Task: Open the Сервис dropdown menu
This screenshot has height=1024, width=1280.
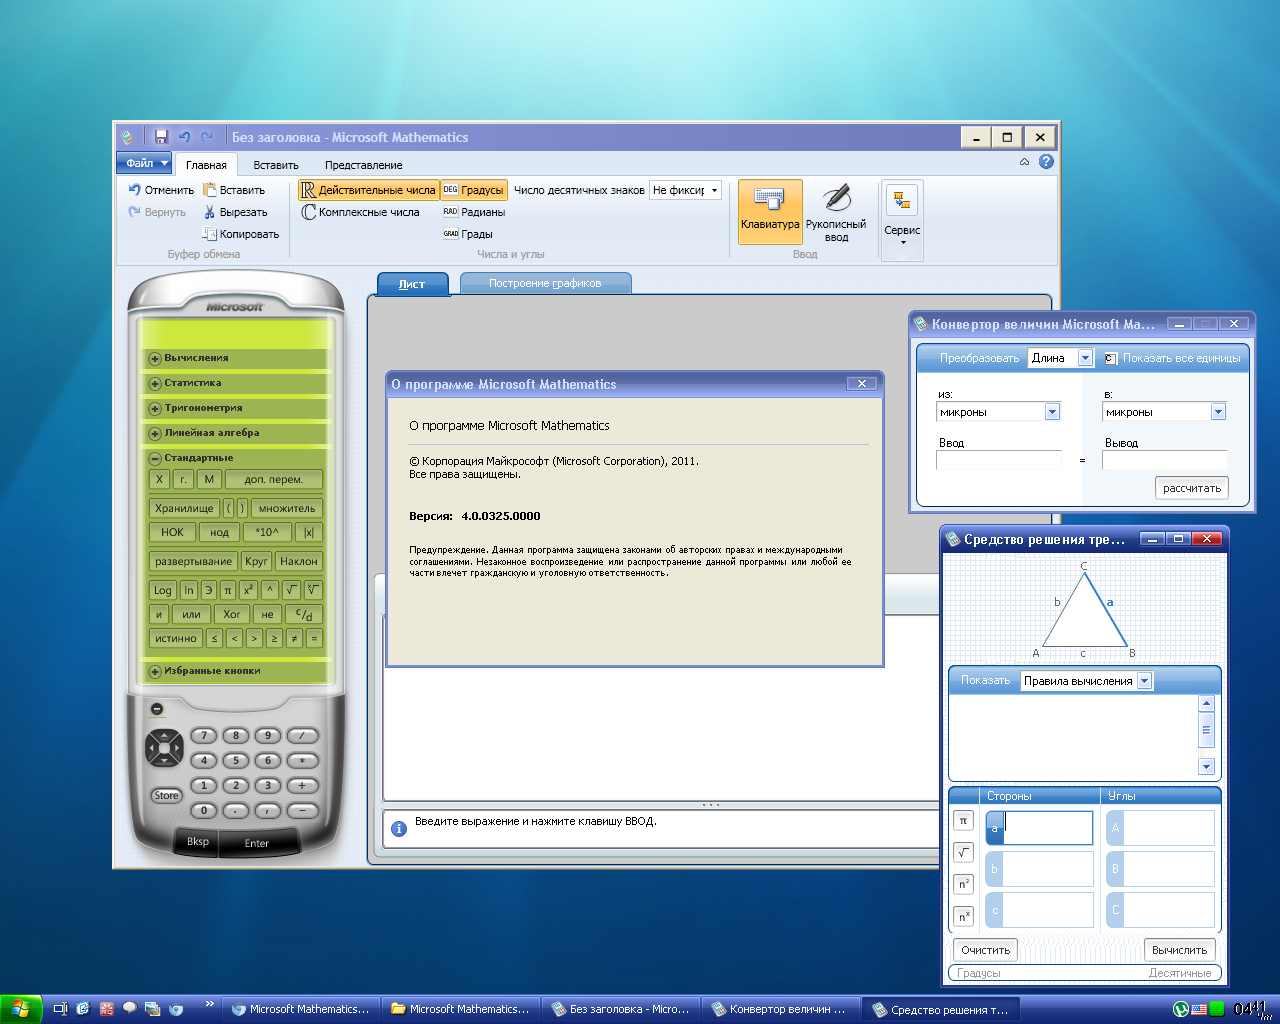Action: [902, 220]
